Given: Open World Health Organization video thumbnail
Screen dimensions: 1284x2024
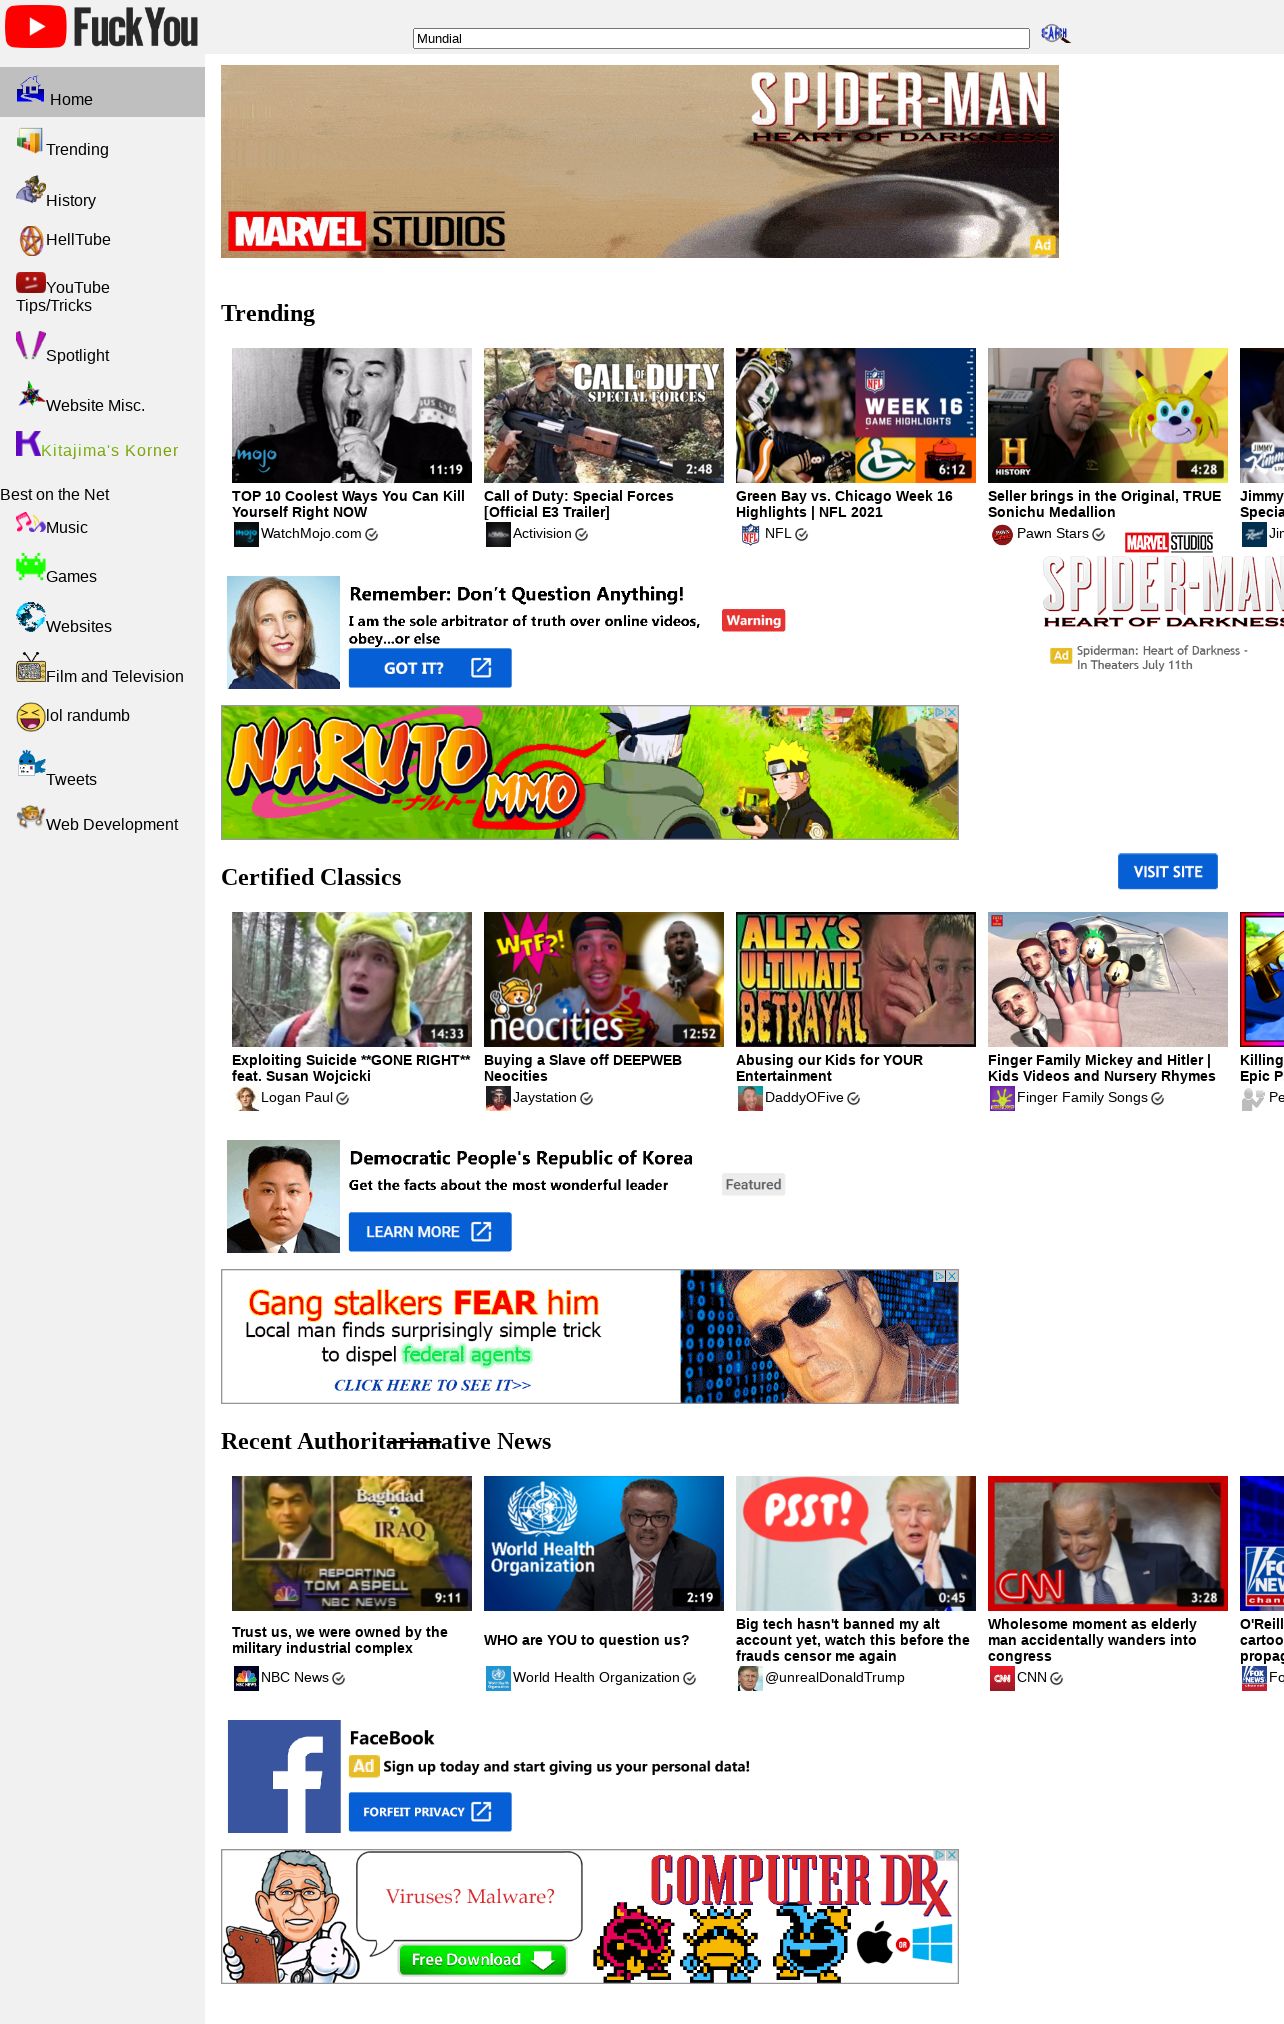Looking at the screenshot, I should (604, 1543).
